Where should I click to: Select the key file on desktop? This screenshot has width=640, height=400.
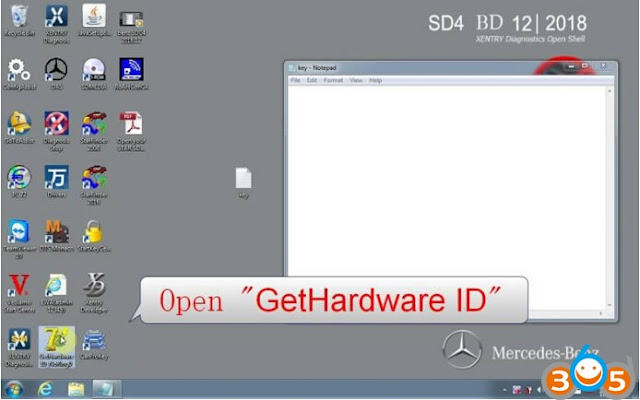pyautogui.click(x=244, y=183)
